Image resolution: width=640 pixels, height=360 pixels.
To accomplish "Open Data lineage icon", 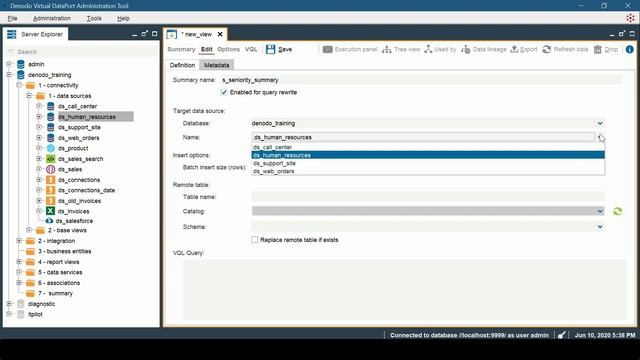I will 465,49.
